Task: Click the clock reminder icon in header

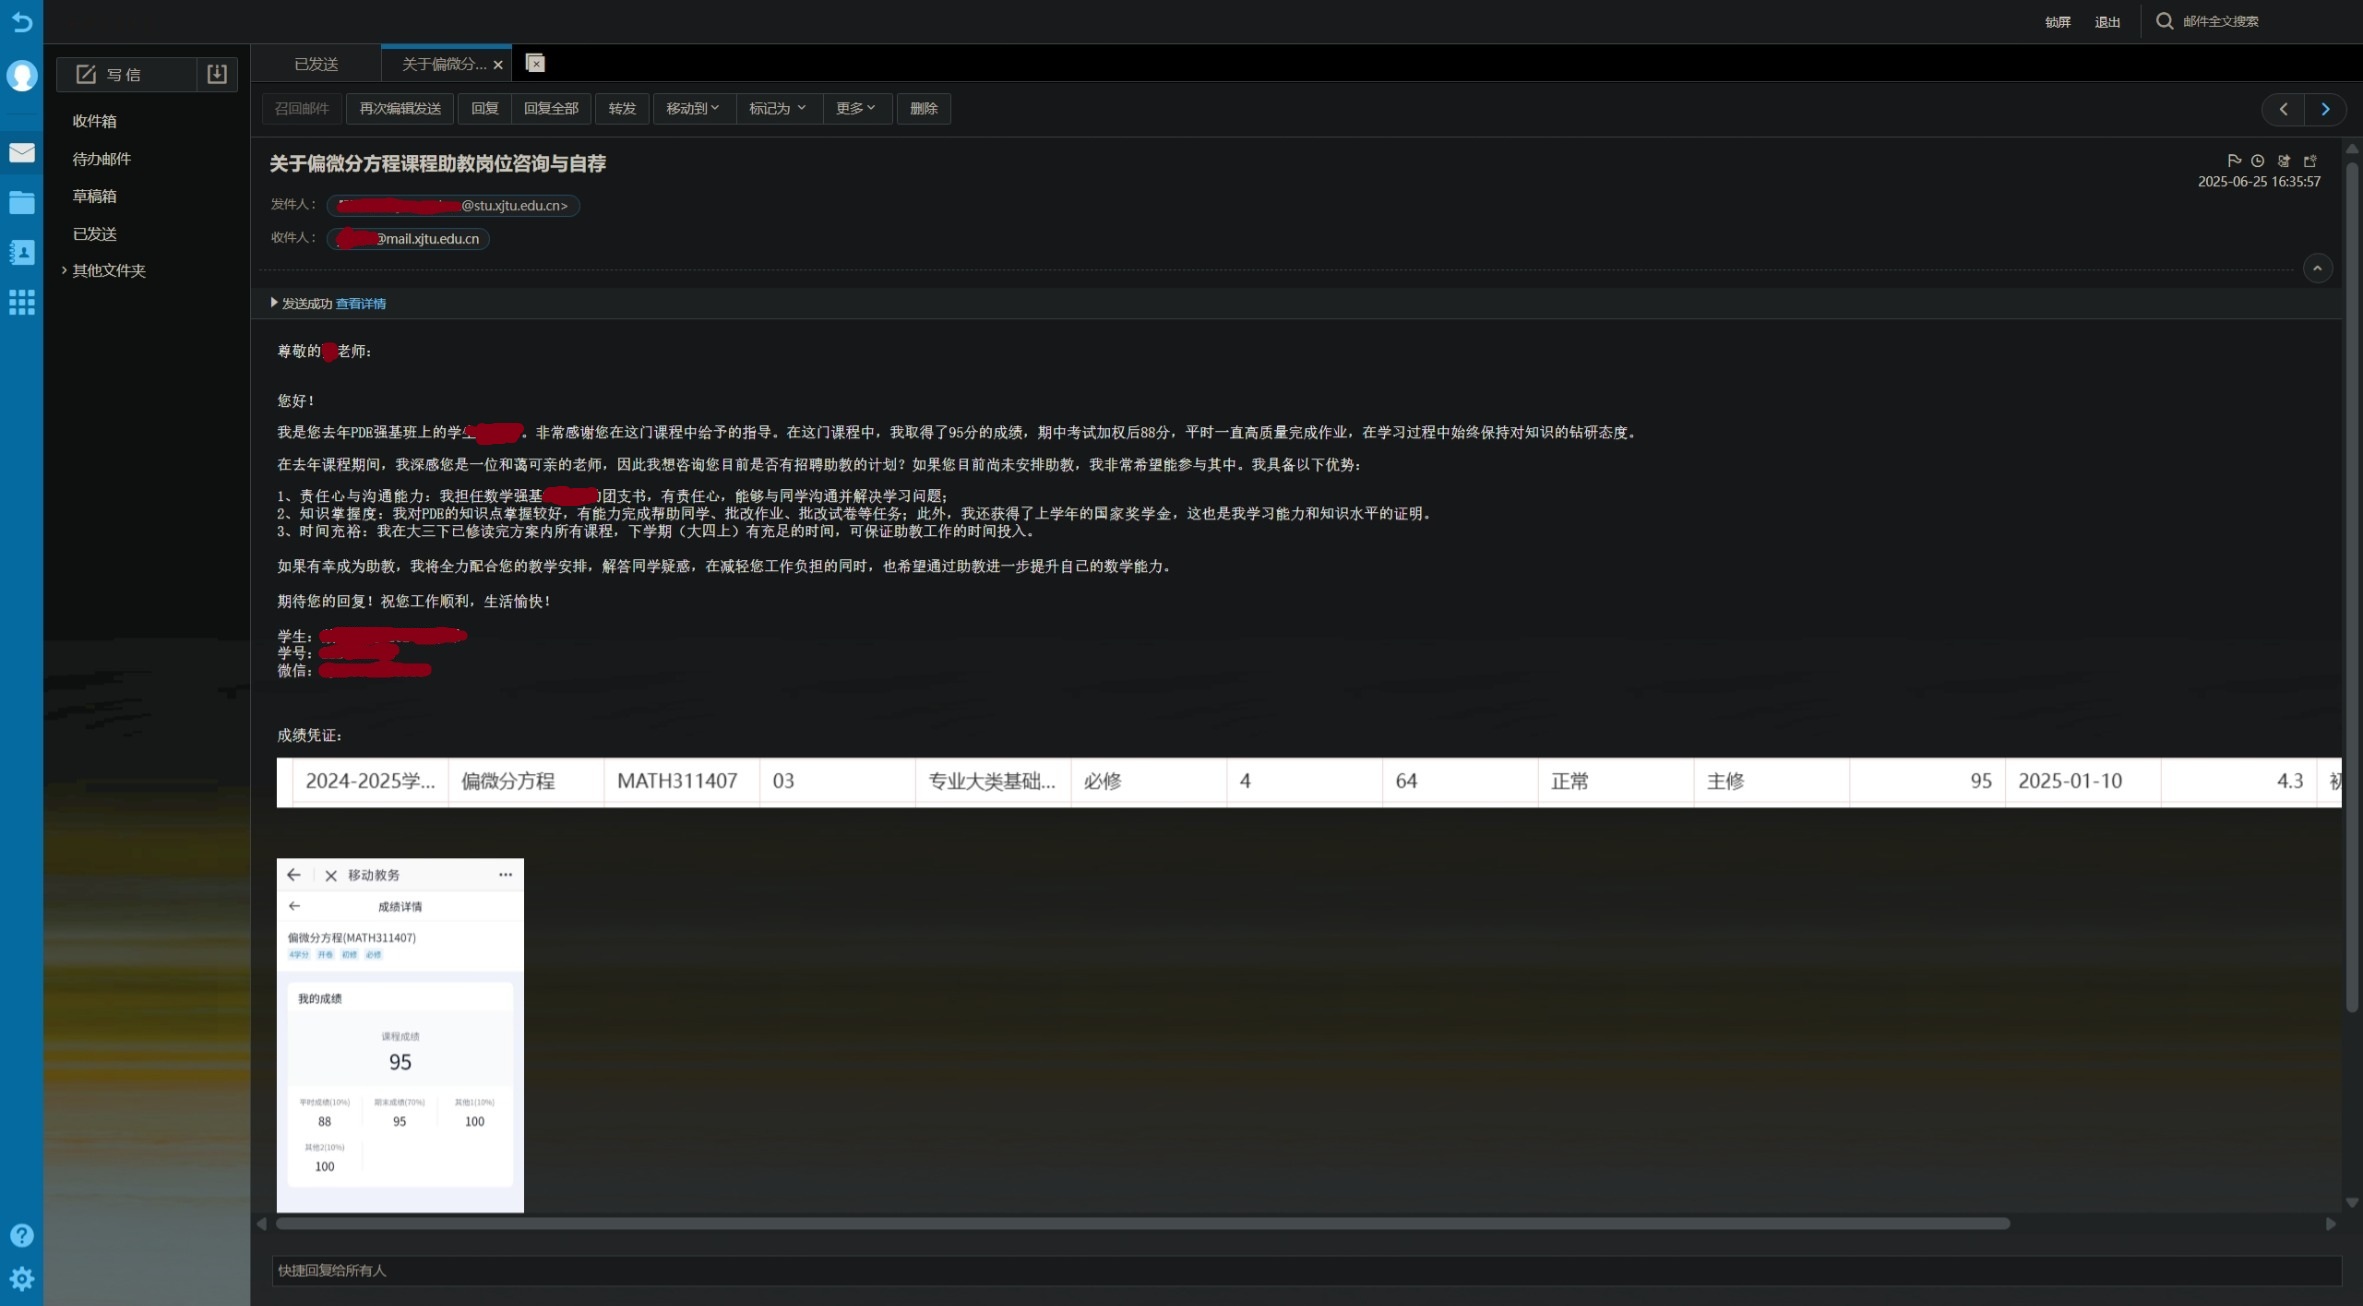Action: (x=2257, y=160)
